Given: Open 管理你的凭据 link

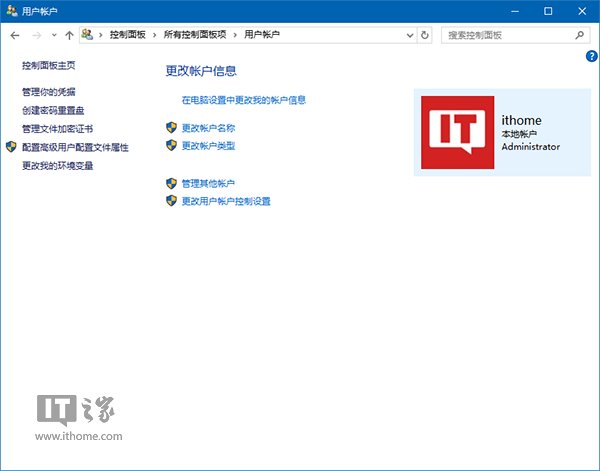Looking at the screenshot, I should [x=48, y=92].
